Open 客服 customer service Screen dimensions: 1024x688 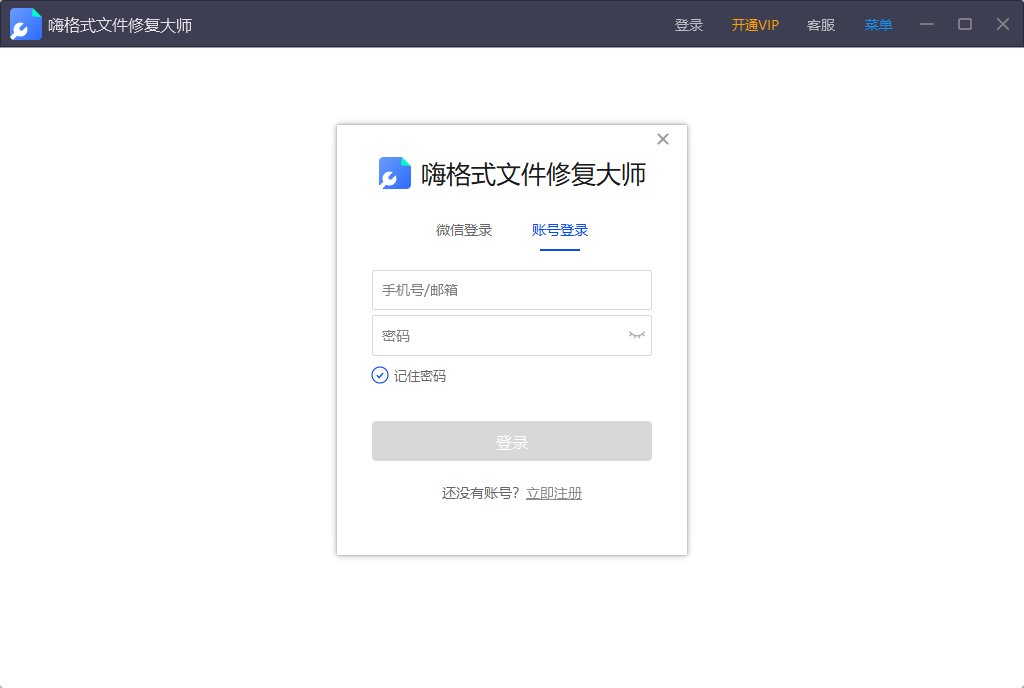coord(821,25)
